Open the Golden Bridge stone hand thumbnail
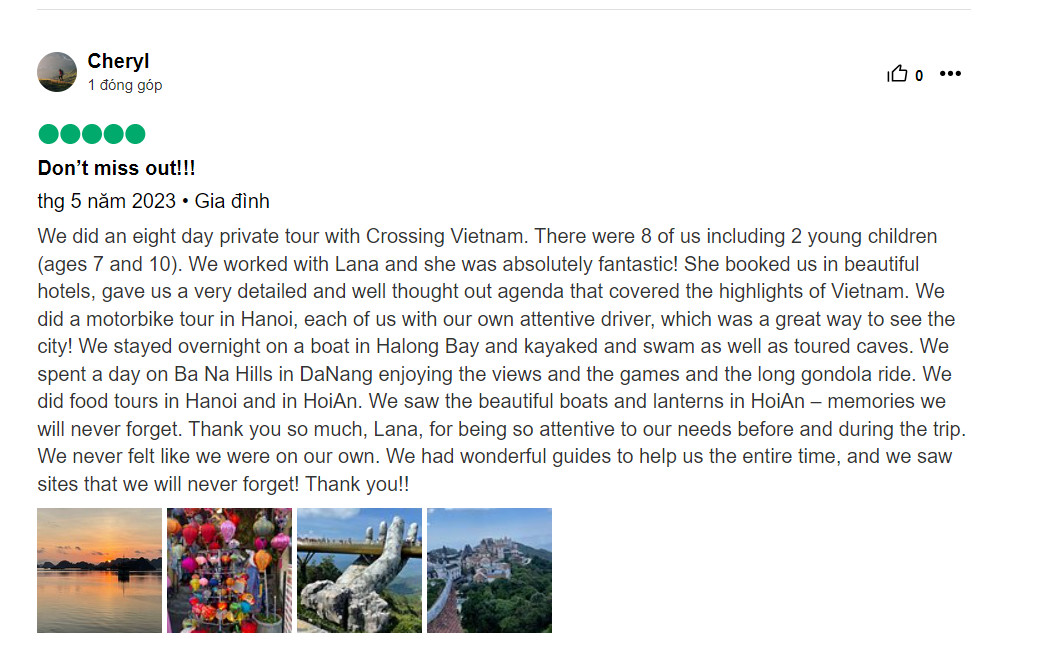The height and width of the screenshot is (667, 1041). point(359,570)
